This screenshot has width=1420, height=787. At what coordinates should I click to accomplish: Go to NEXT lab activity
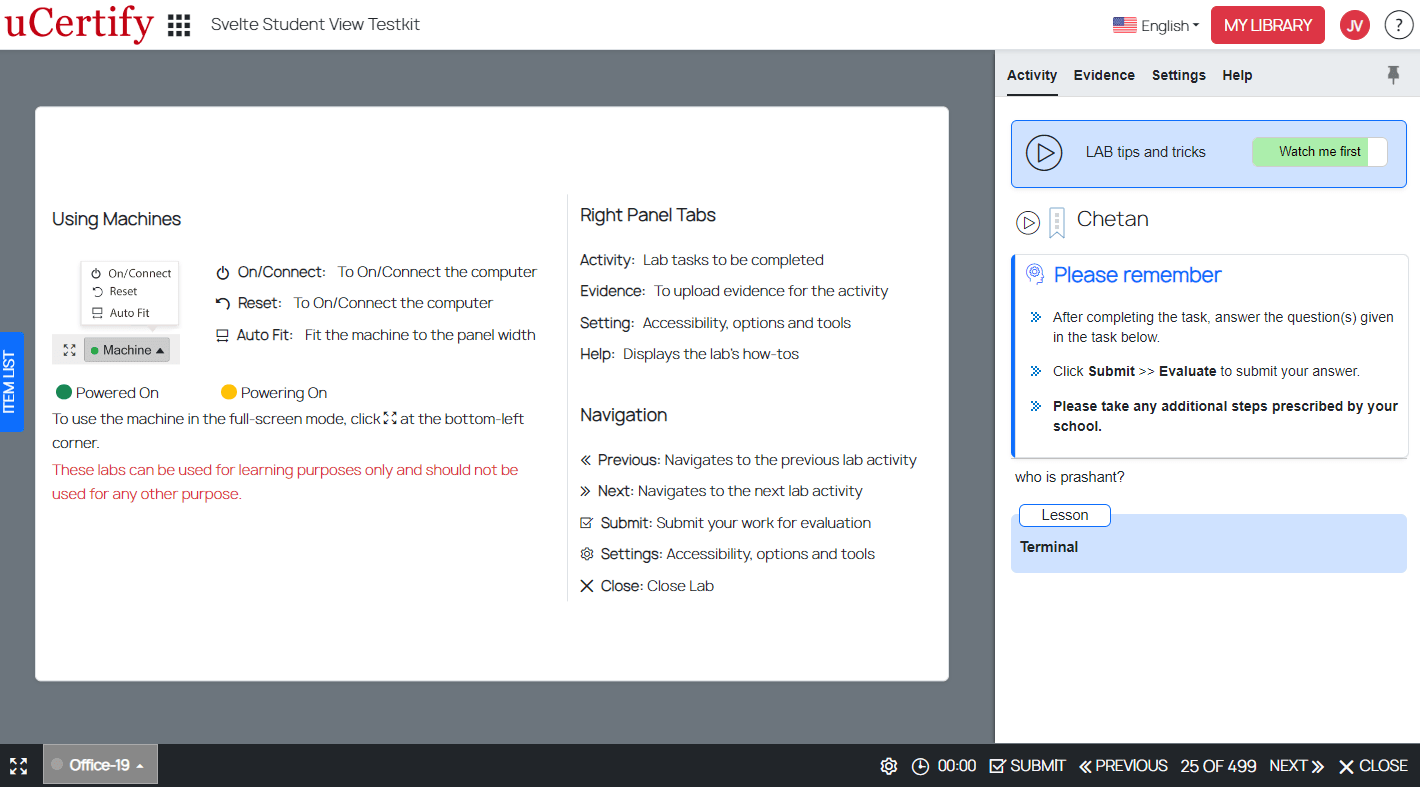[x=1296, y=766]
